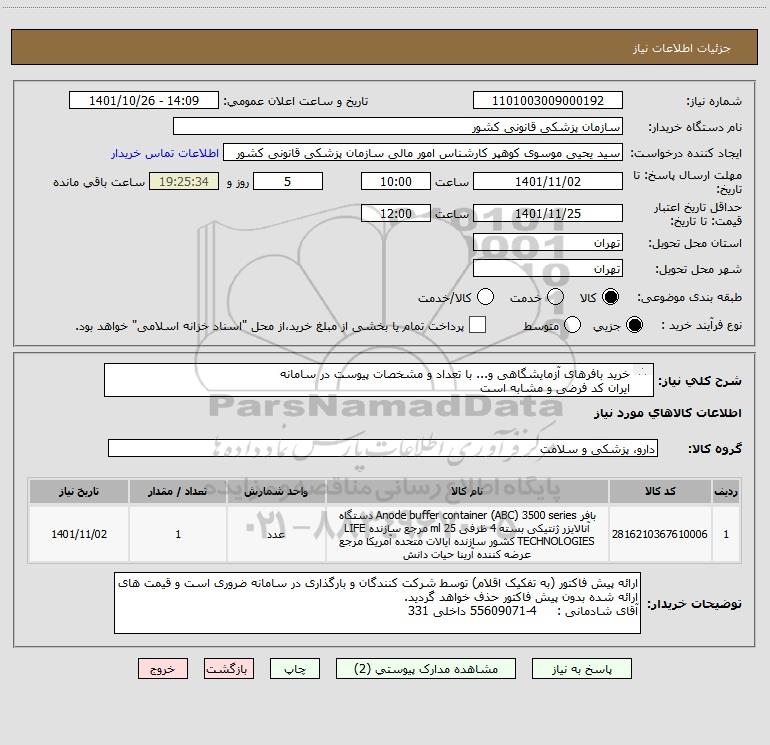Click the اطلاعات کالاهای مورد نیاز heading
770x745 pixels.
point(667,413)
